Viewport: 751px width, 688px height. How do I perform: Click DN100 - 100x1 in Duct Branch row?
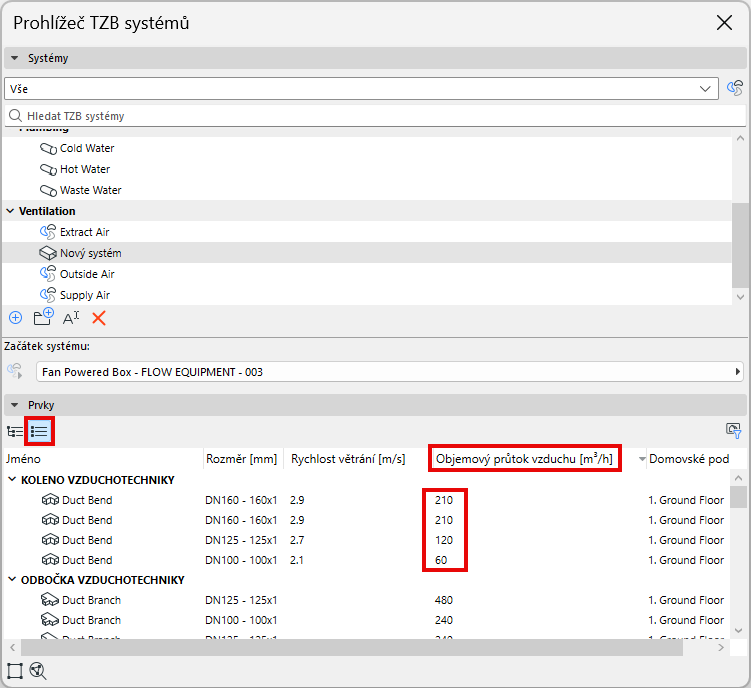(241, 620)
